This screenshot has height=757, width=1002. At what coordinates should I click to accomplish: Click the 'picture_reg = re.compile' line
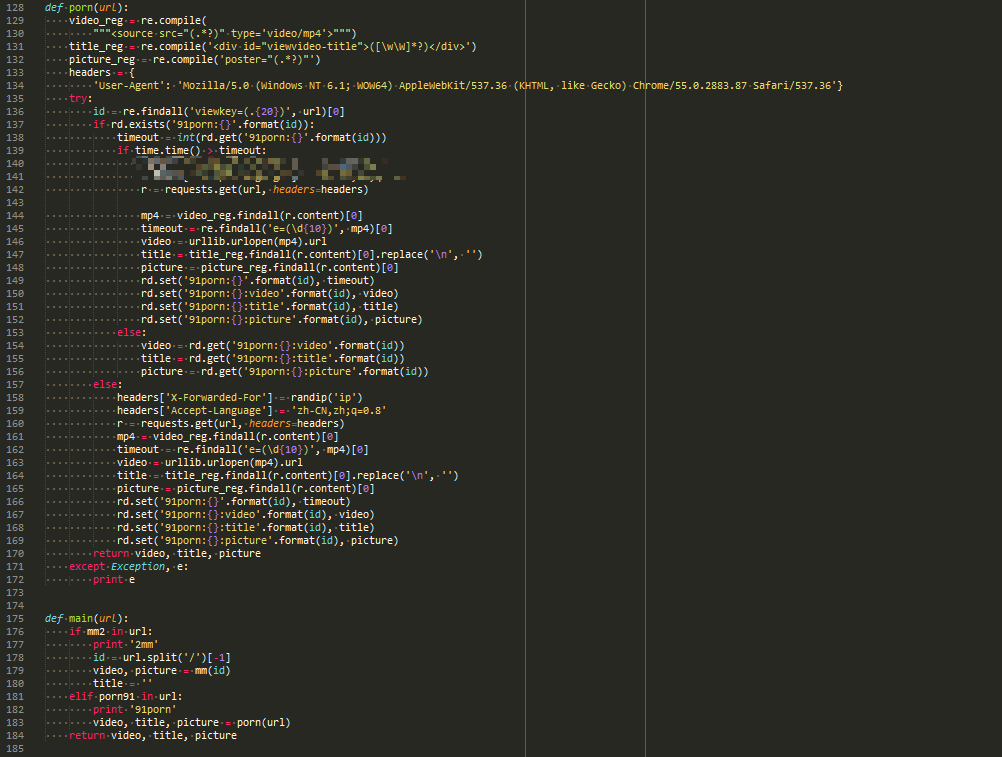tap(195, 59)
